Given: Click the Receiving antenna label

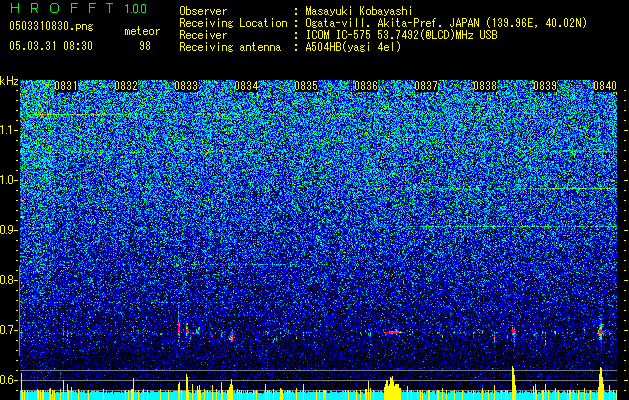Looking at the screenshot, I should coord(230,47).
